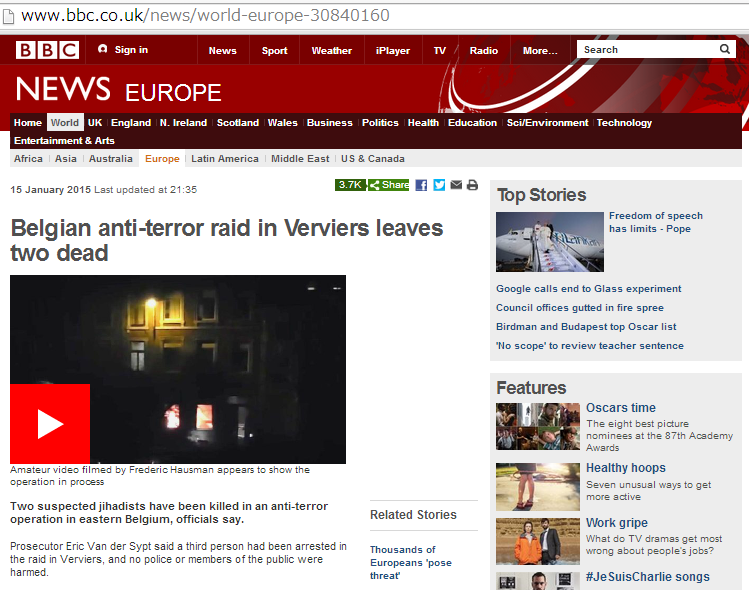Viewport: 749px width, 590px height.
Task: Click the Oscars time feature thumbnail
Action: pos(538,427)
